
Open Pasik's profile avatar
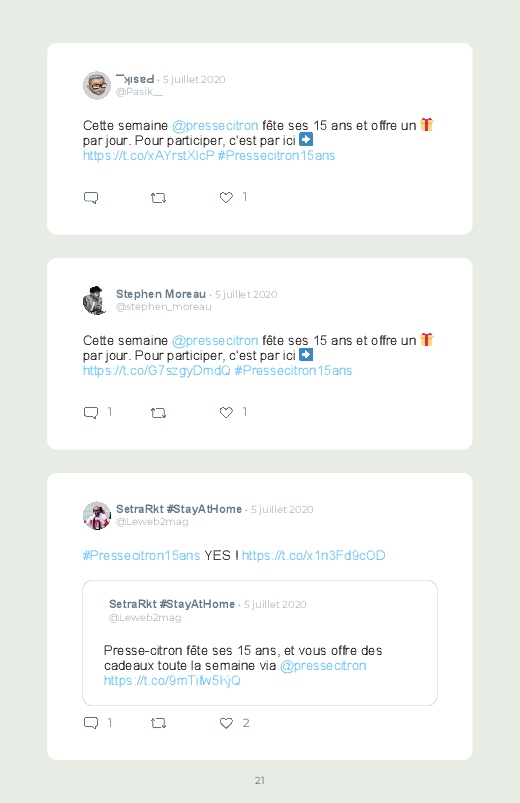point(97,85)
